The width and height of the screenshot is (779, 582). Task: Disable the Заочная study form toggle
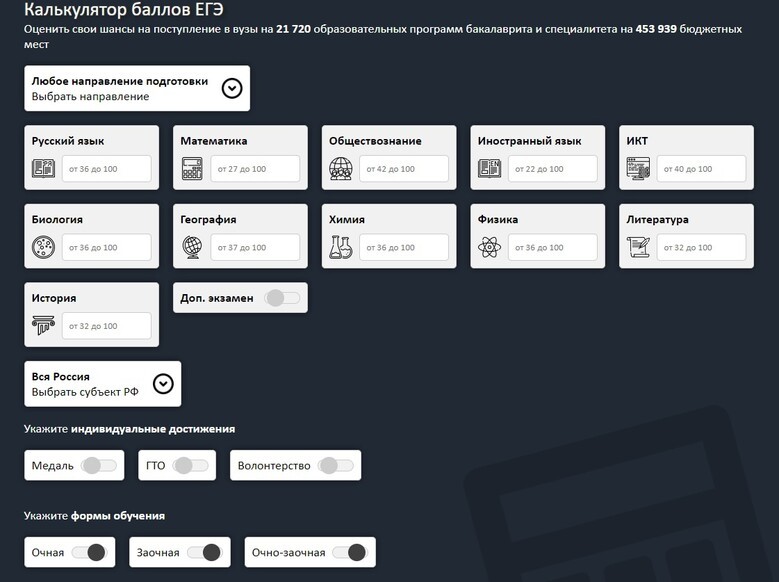[205, 552]
